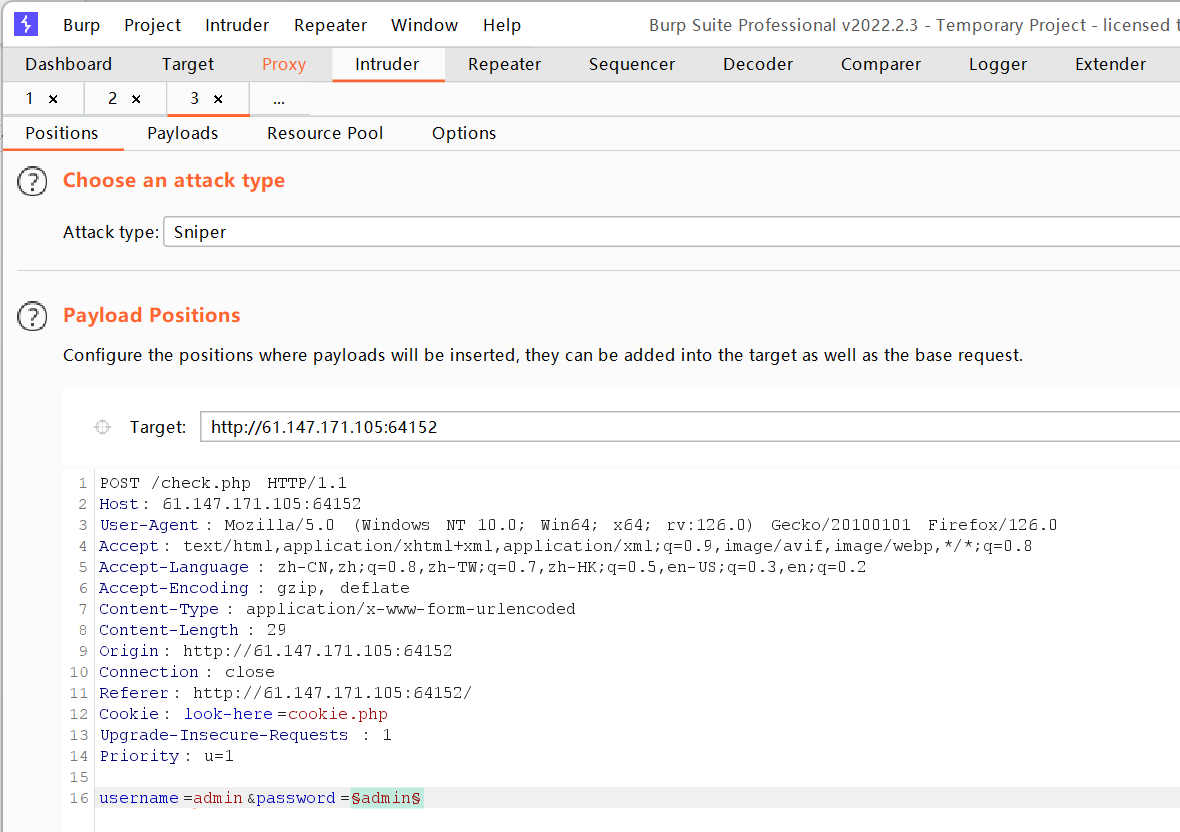Open the Burp menu
The image size is (1180, 832).
click(81, 25)
